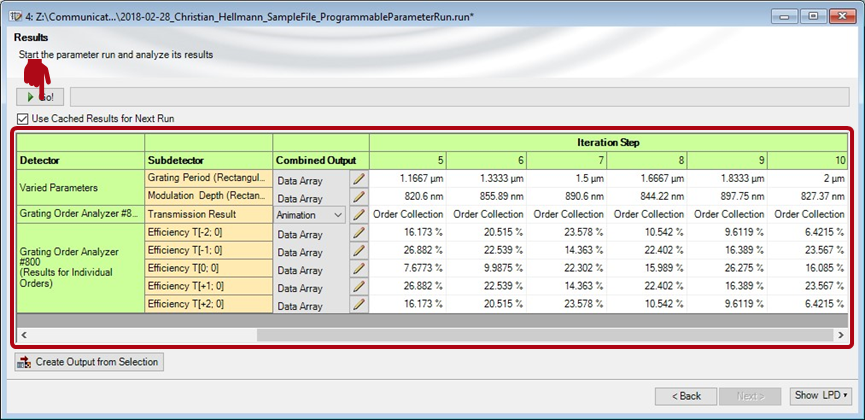Click the pencil icon for Modulation Depth row
The width and height of the screenshot is (865, 420).
(359, 197)
